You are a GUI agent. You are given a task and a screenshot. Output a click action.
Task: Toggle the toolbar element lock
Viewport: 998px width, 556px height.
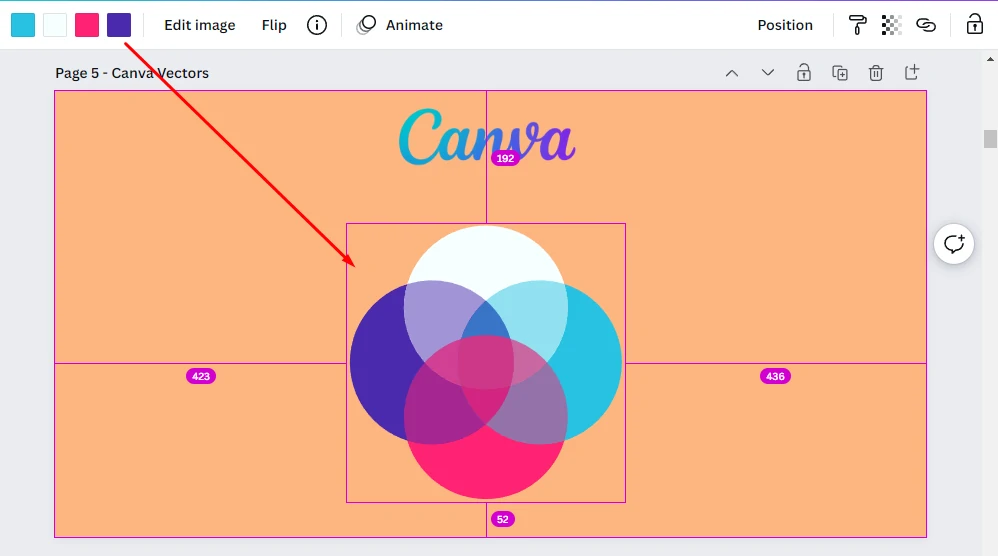974,24
